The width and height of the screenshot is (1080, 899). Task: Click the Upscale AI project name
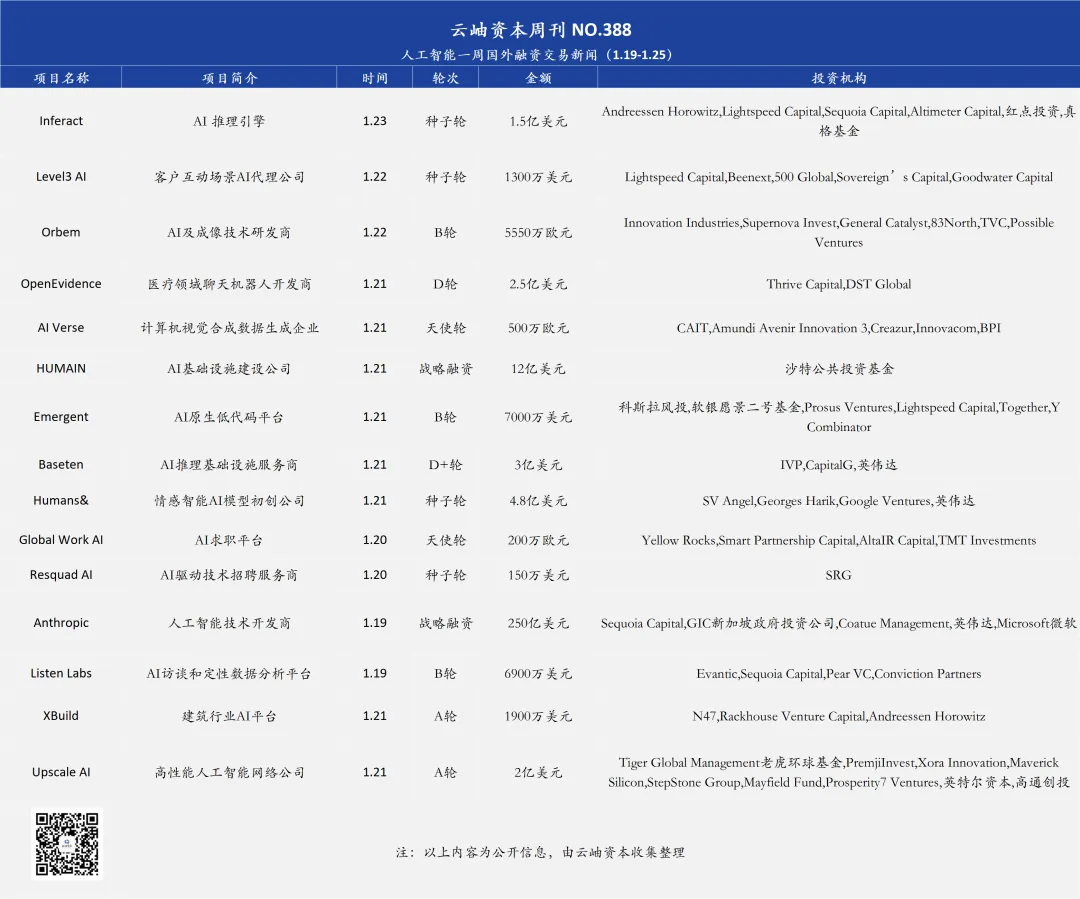pyautogui.click(x=61, y=772)
